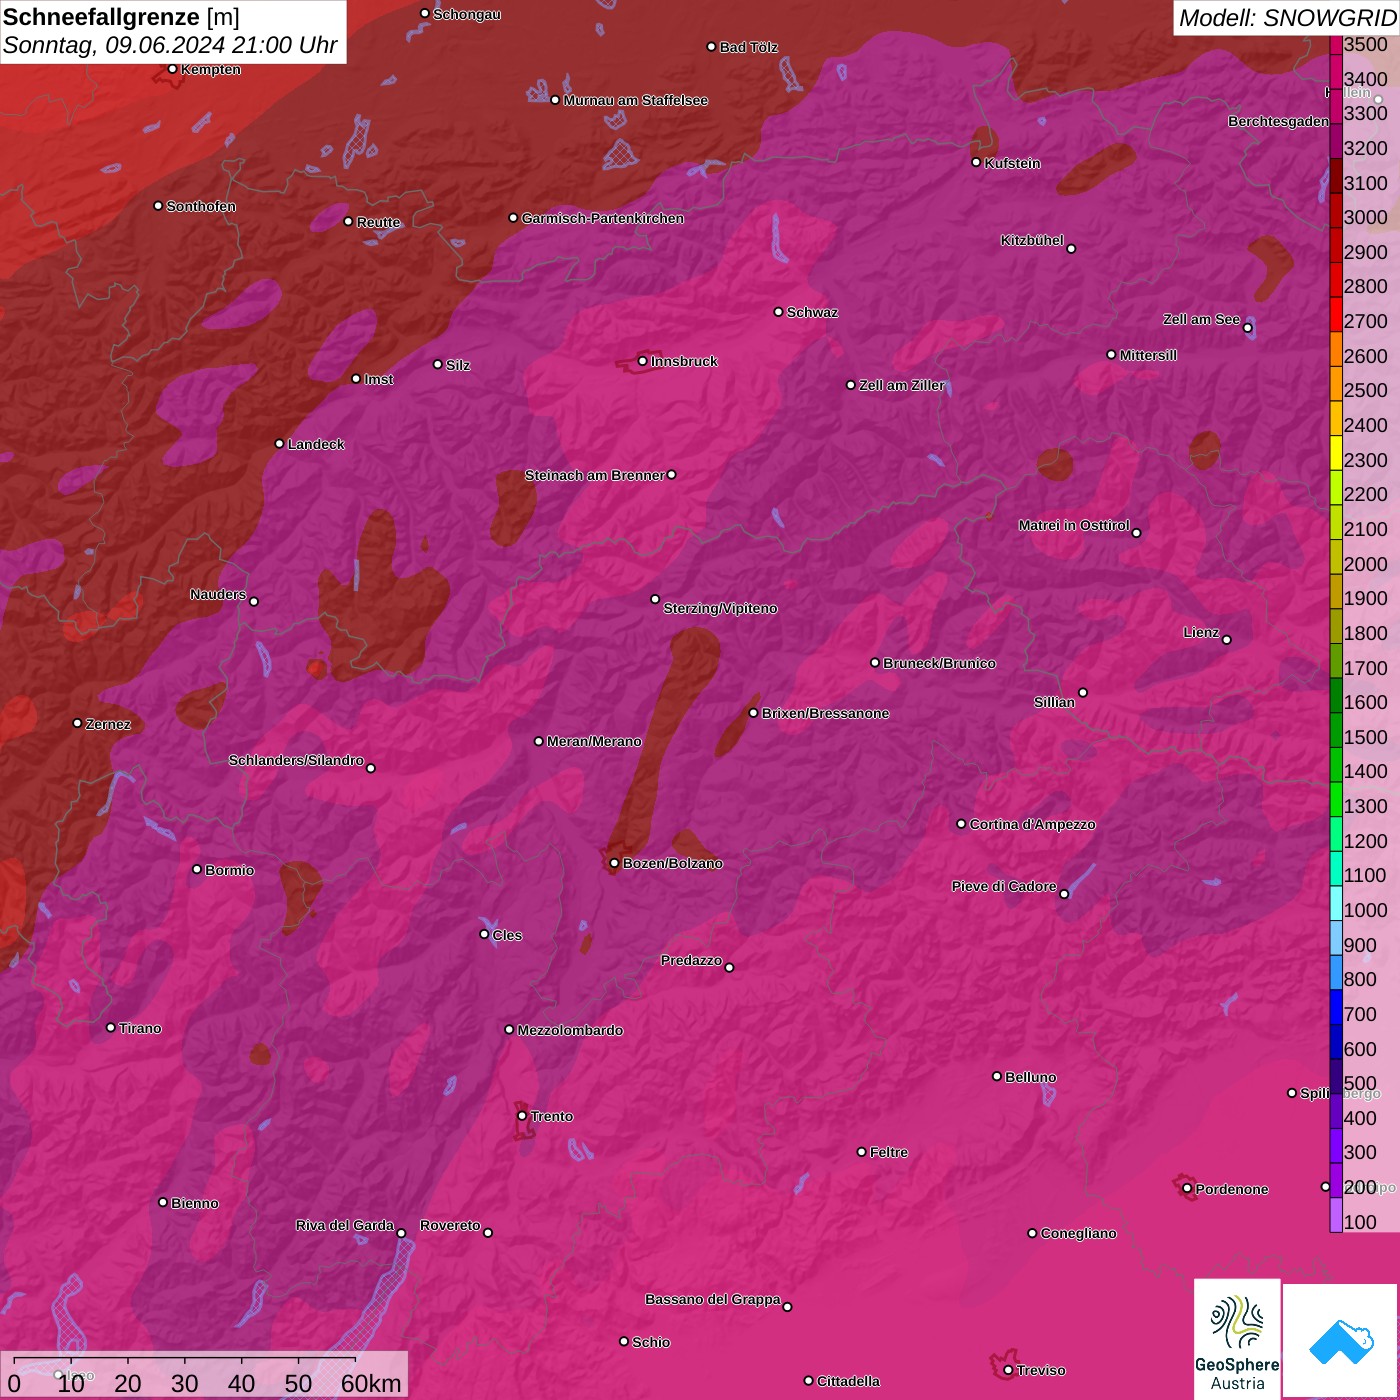The width and height of the screenshot is (1400, 1400).
Task: Click the Bad Tölz location dot
Action: [x=711, y=47]
